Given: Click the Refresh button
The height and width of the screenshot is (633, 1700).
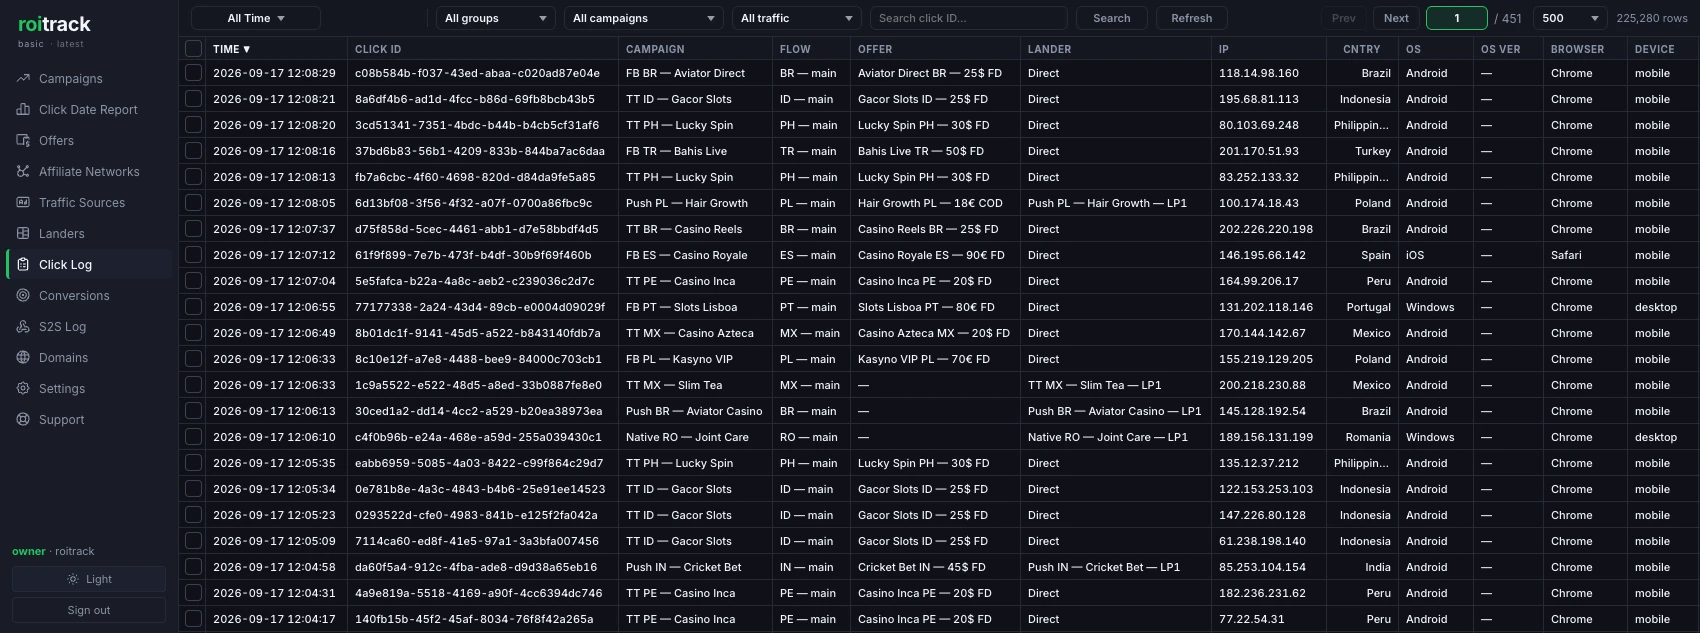Looking at the screenshot, I should (x=1192, y=18).
